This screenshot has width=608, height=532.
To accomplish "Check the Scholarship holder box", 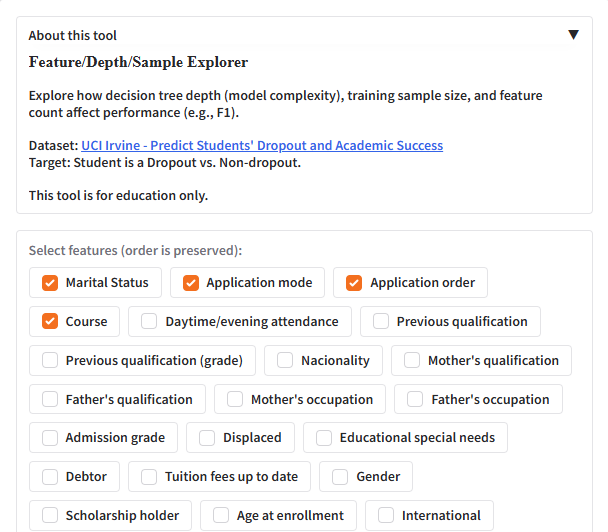I will (50, 516).
